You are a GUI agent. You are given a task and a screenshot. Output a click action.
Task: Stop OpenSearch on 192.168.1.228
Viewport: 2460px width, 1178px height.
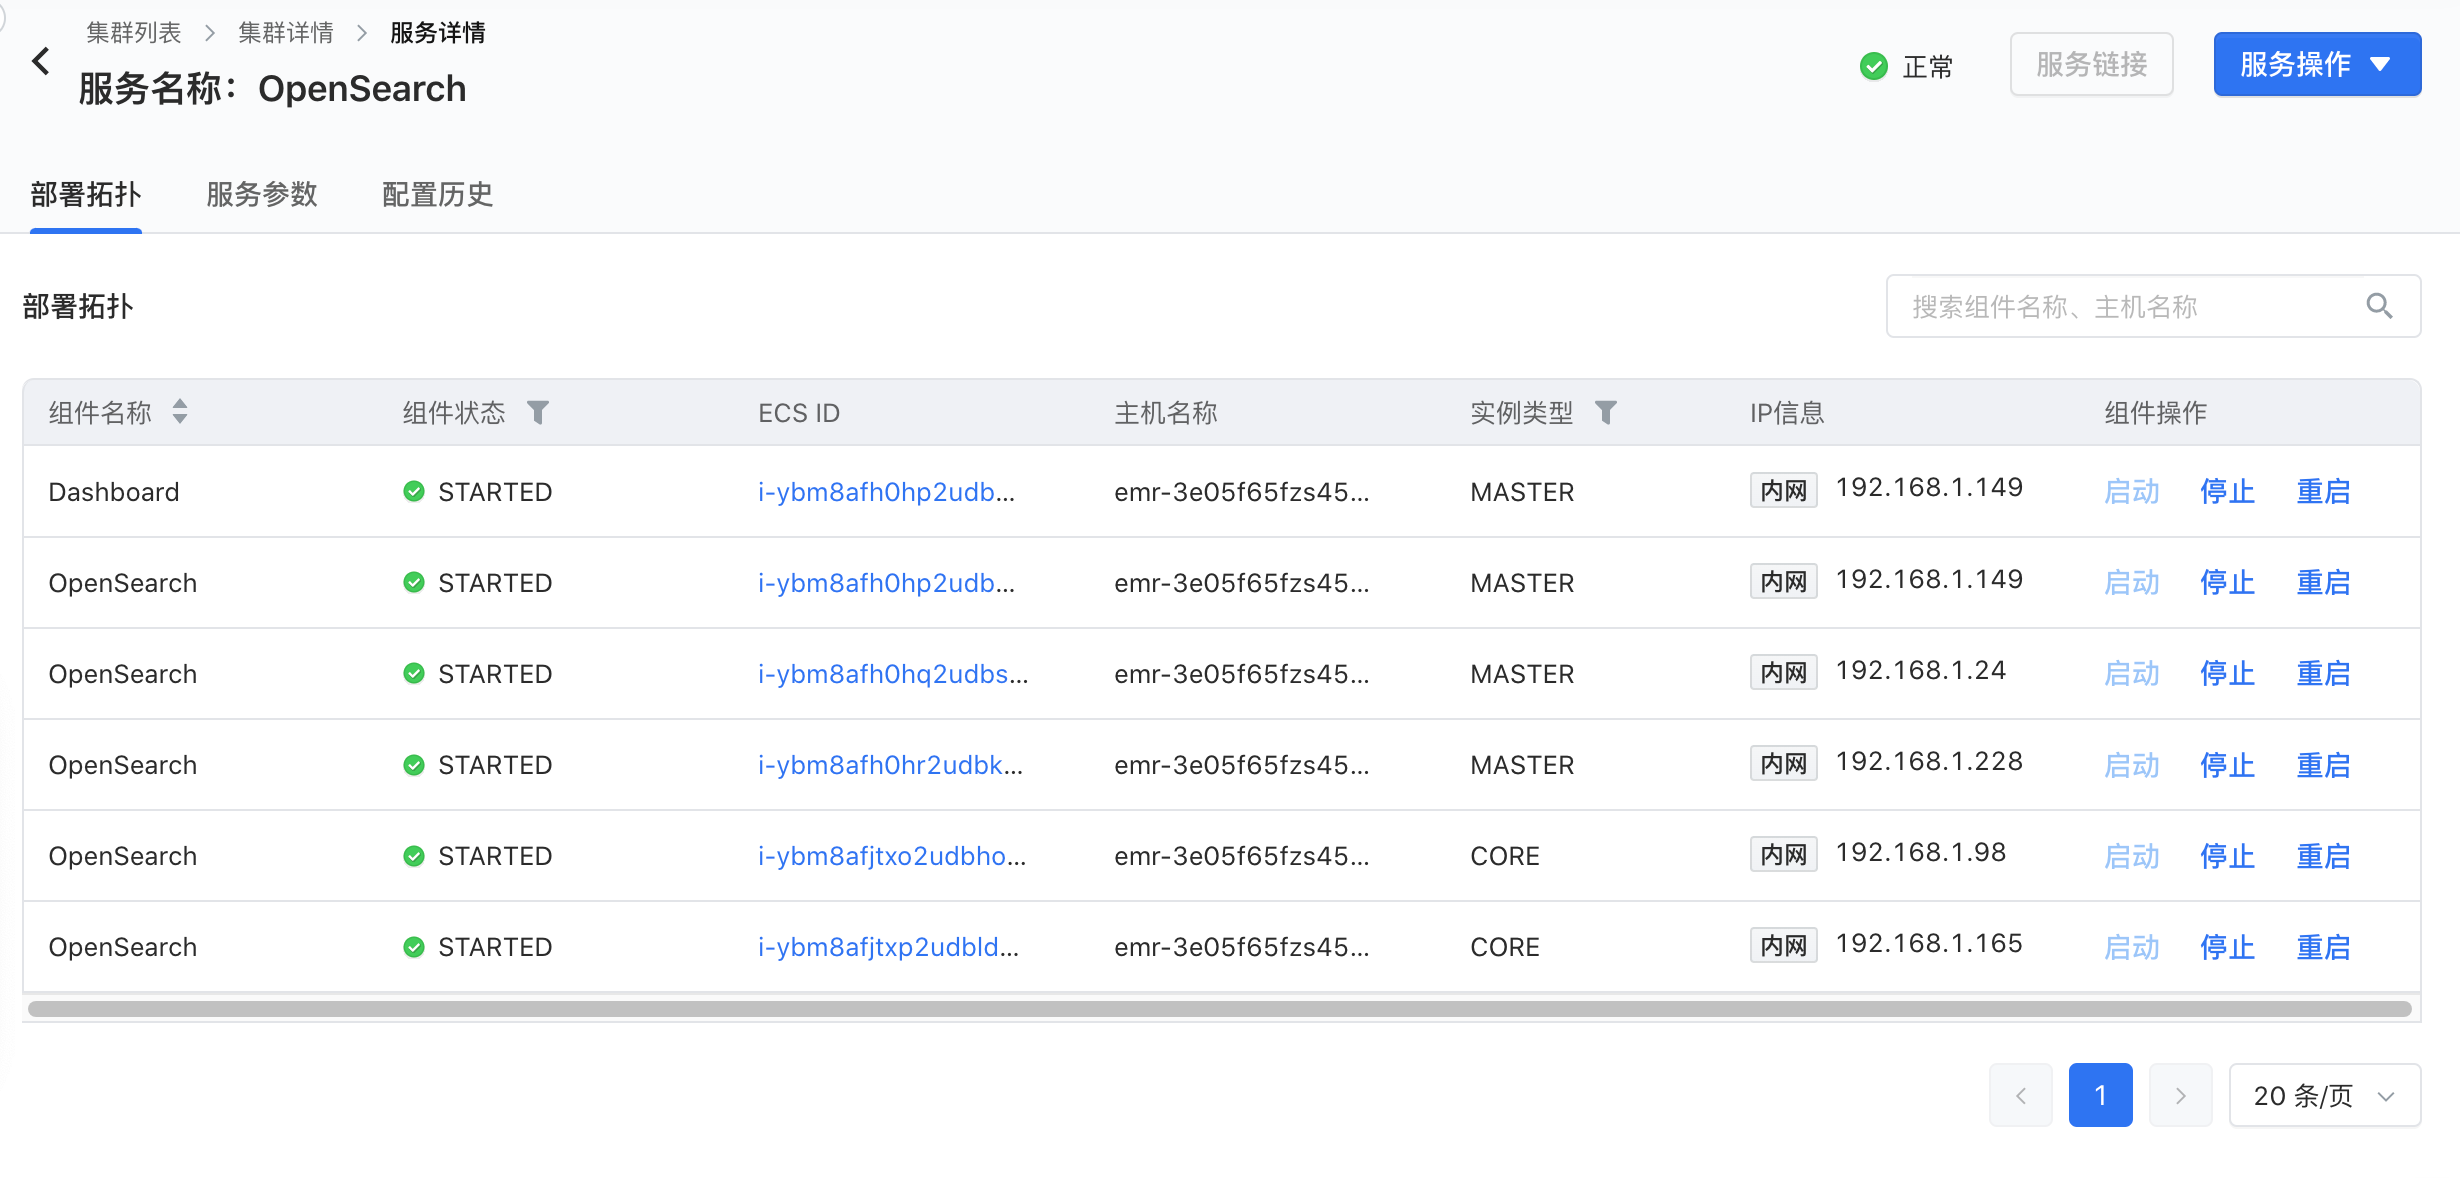[x=2228, y=765]
